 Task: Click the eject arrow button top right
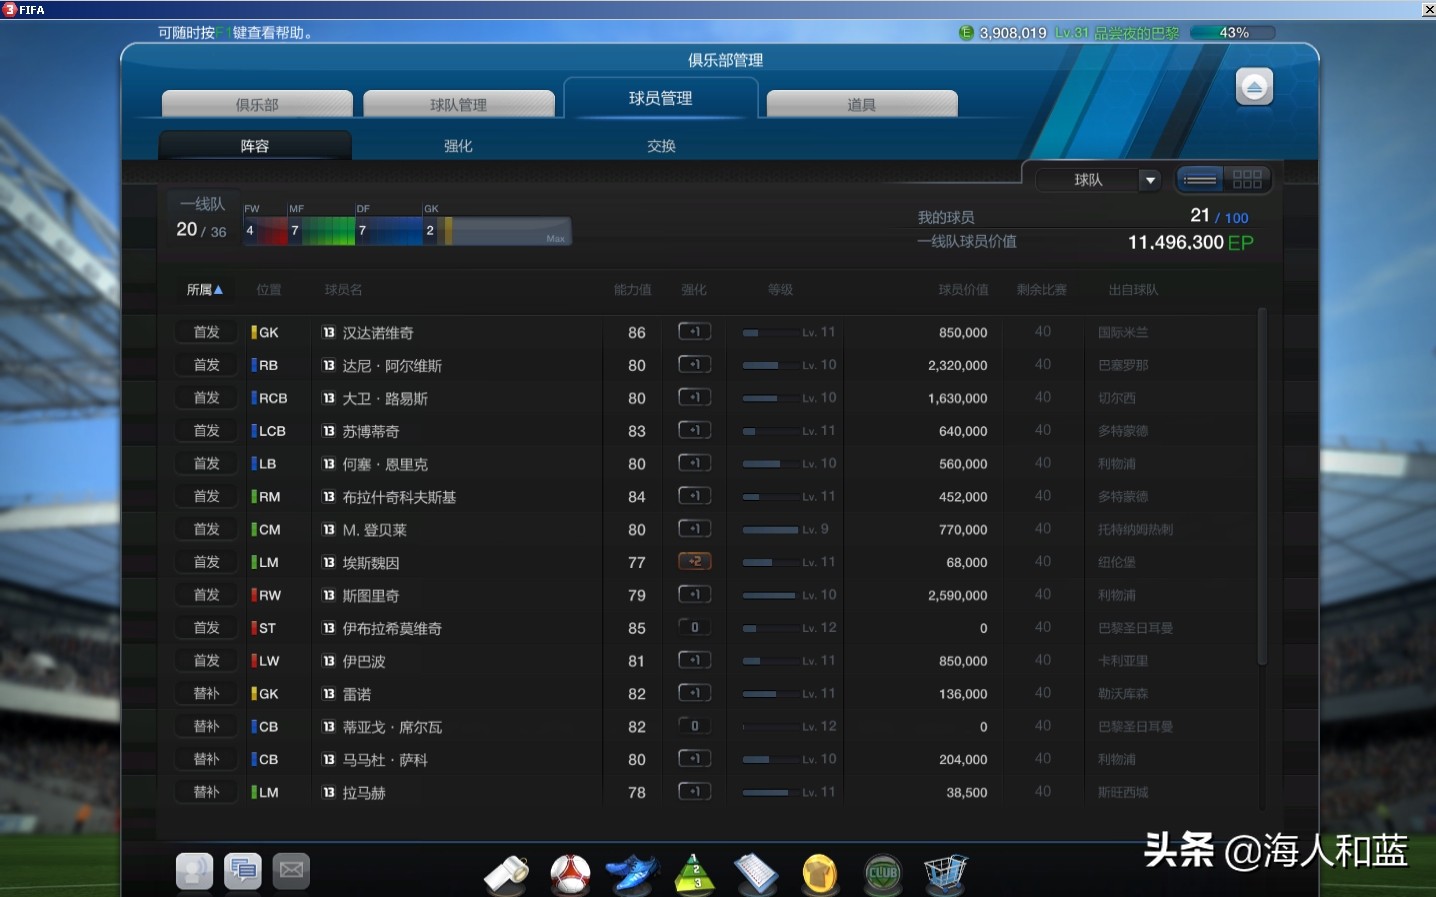(x=1255, y=86)
